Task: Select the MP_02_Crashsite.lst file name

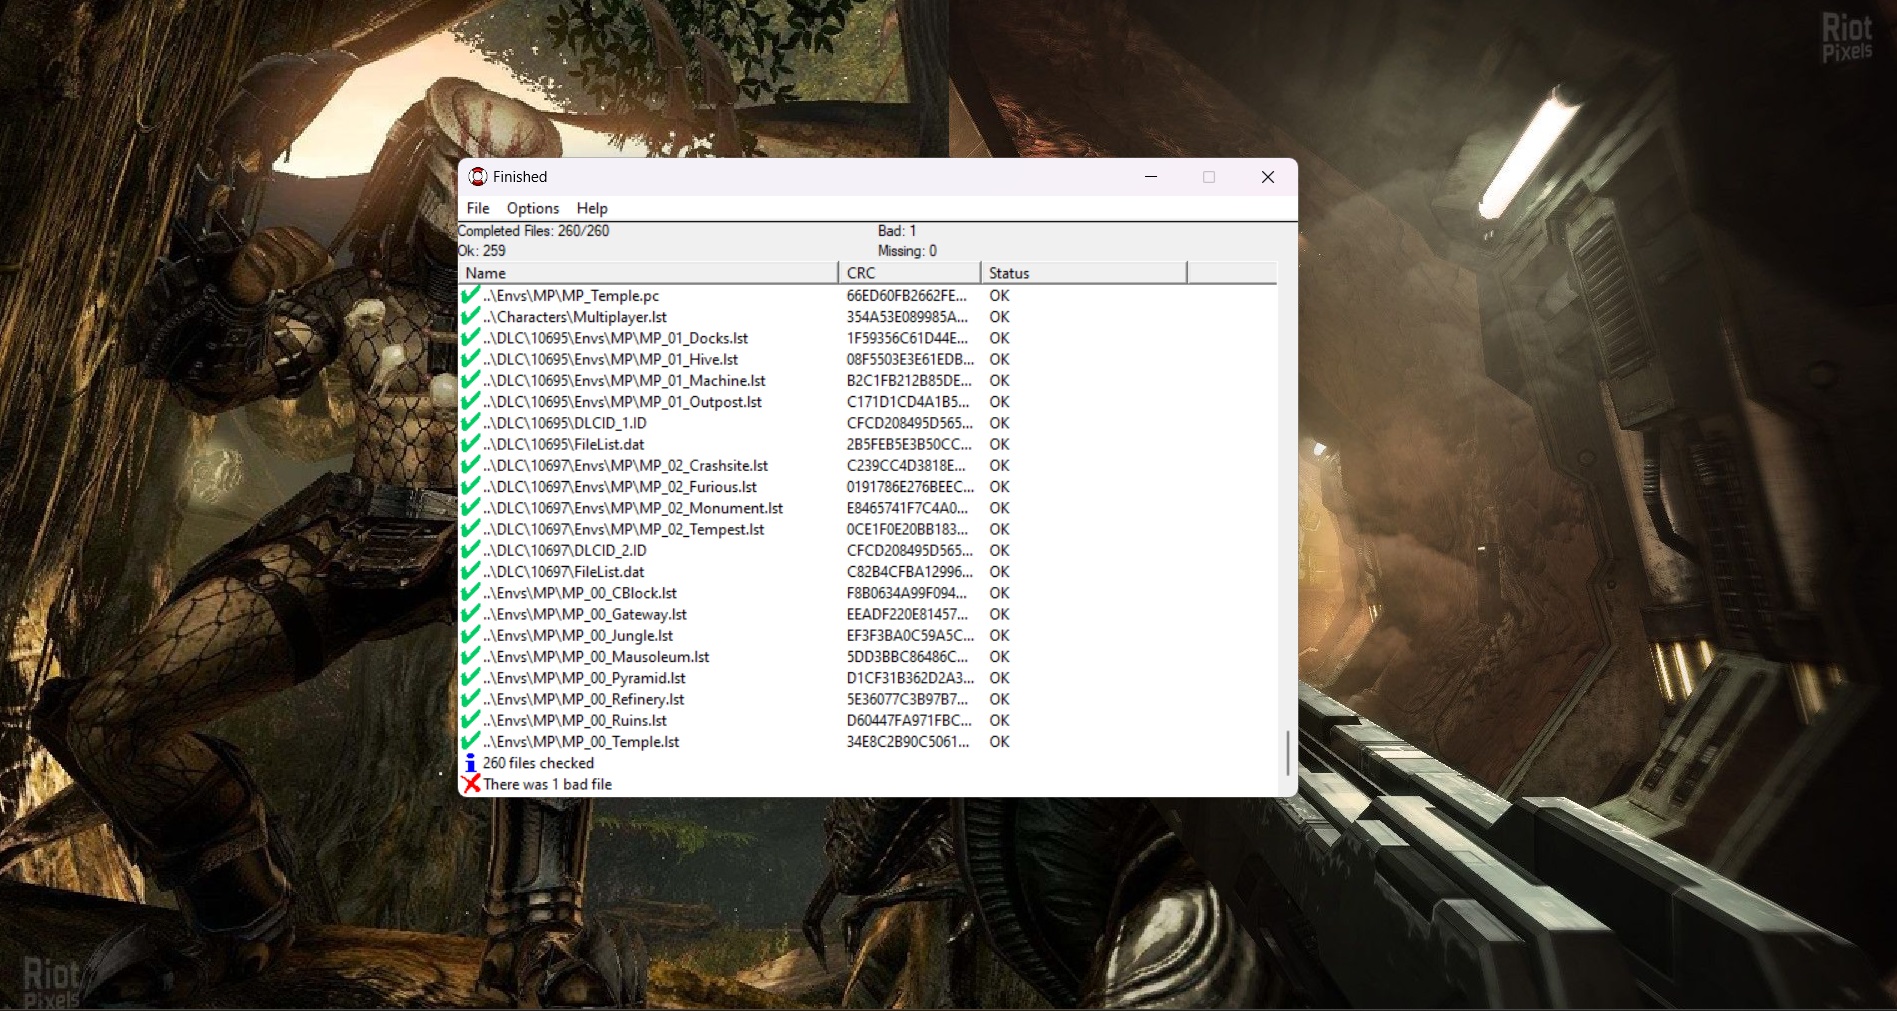Action: (x=626, y=466)
